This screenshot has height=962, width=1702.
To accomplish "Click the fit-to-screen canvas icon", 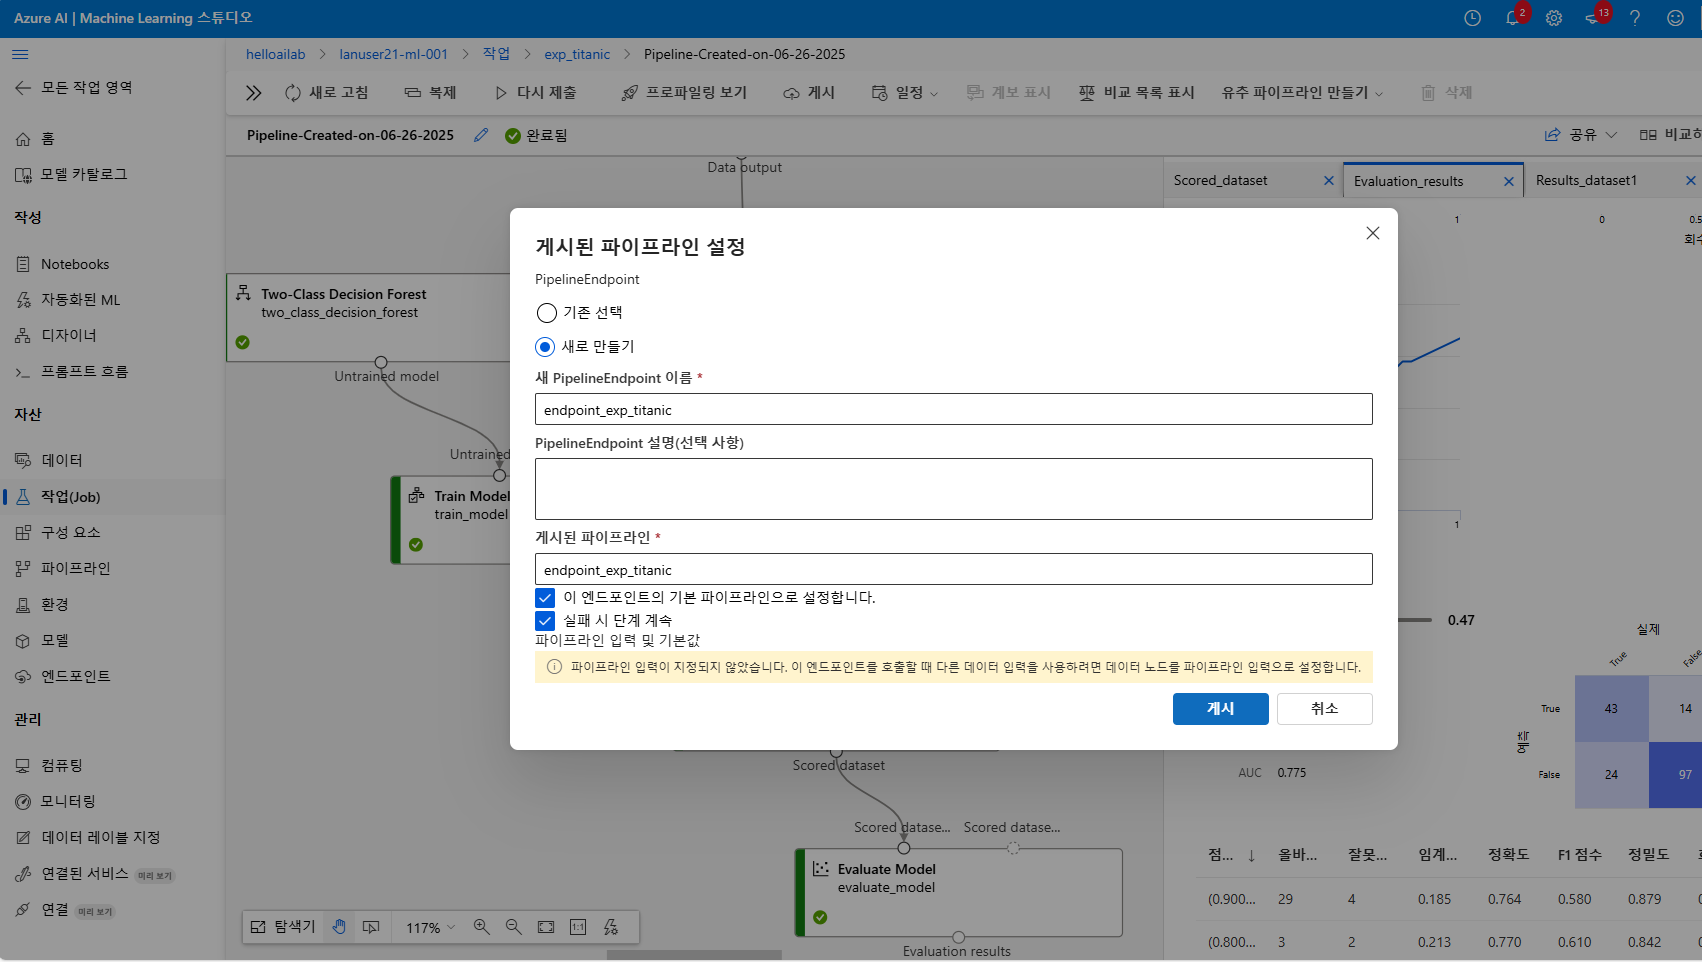I will coord(546,927).
